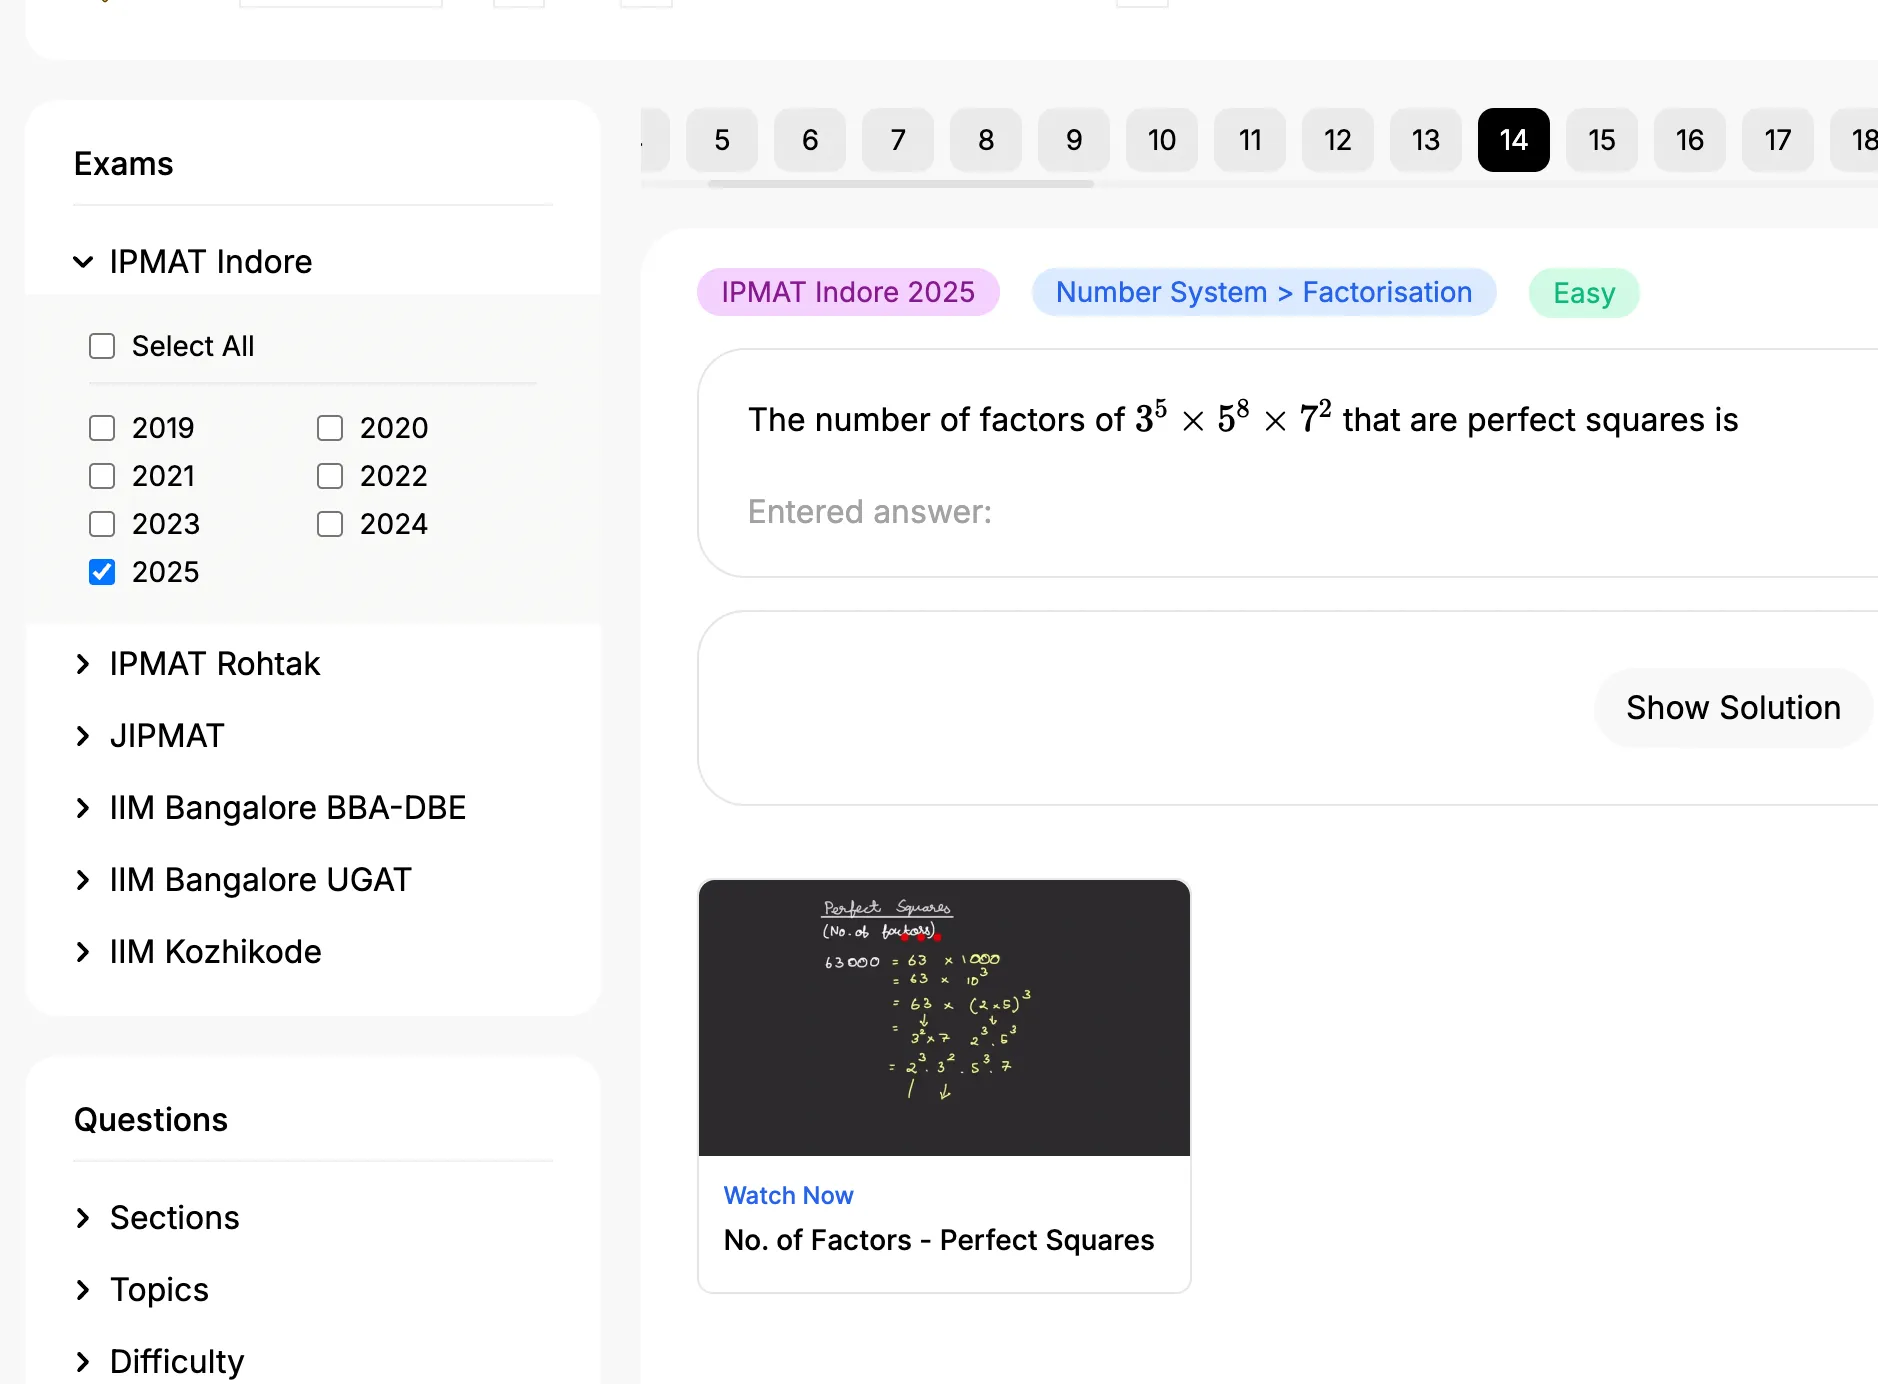Image resolution: width=1878 pixels, height=1384 pixels.
Task: Tick the 2019 year checkbox
Action: [x=102, y=428]
